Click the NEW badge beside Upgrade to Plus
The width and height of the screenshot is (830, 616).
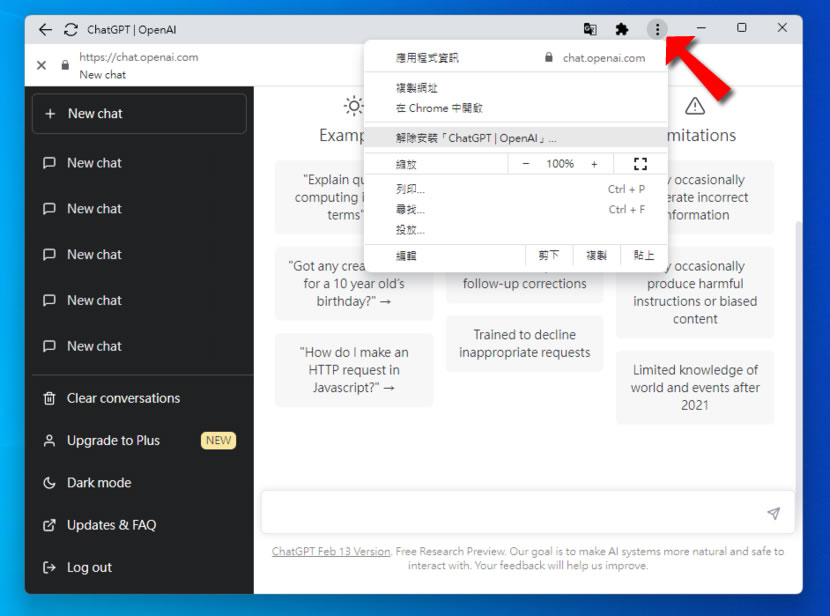tap(218, 440)
